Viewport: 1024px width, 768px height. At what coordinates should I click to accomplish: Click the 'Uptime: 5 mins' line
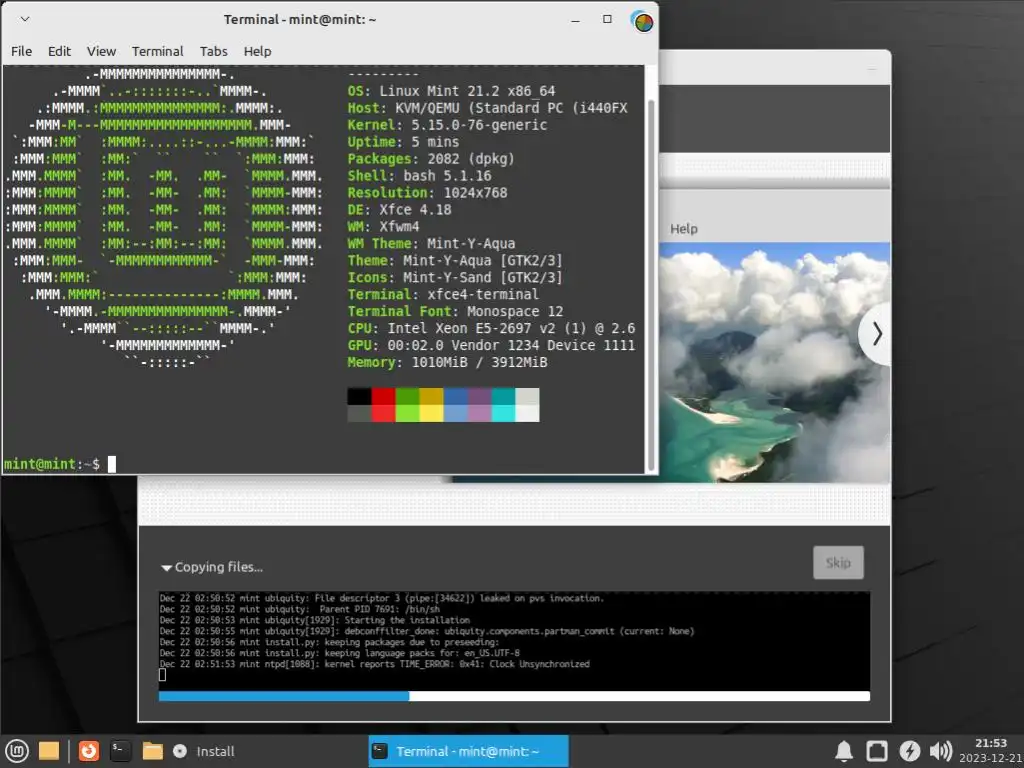tap(403, 142)
